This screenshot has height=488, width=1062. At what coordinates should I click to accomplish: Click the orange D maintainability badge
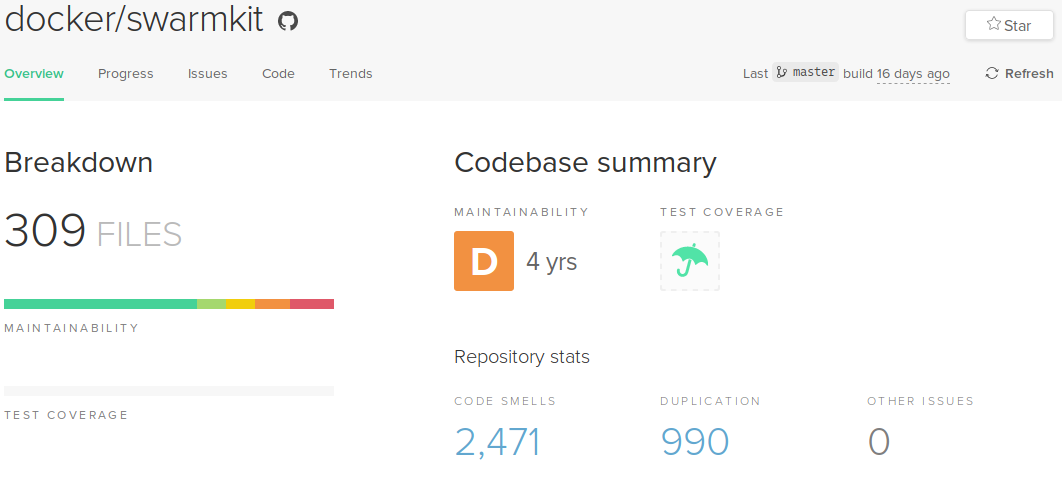[484, 261]
